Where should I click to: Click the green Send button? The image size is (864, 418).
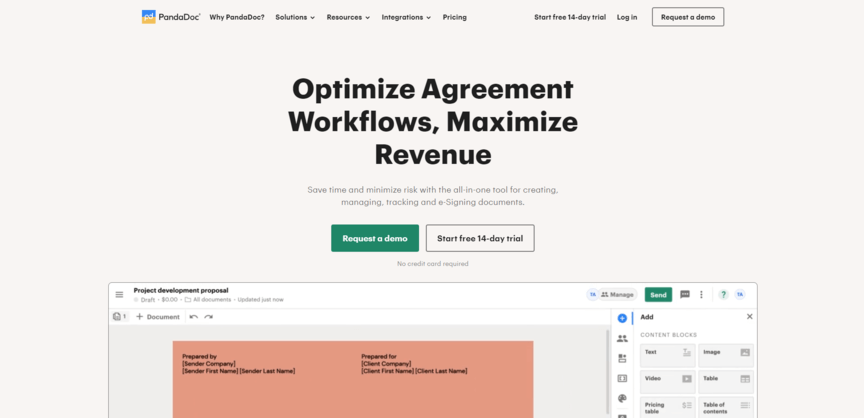coord(658,295)
